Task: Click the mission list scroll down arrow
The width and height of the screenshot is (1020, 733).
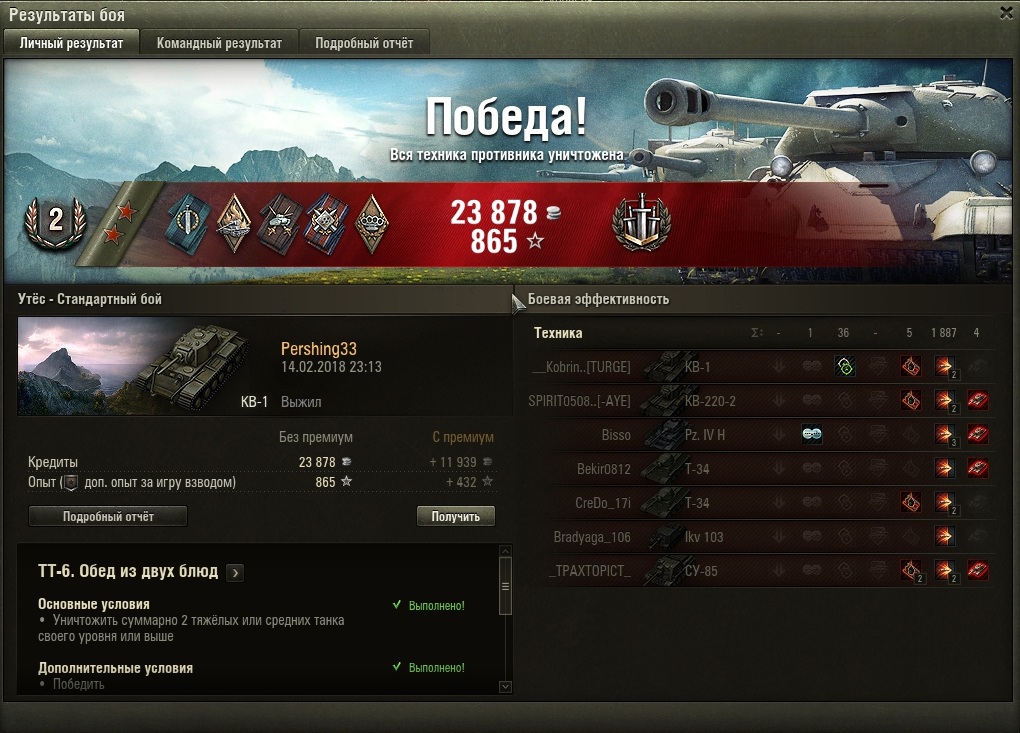Action: (505, 687)
